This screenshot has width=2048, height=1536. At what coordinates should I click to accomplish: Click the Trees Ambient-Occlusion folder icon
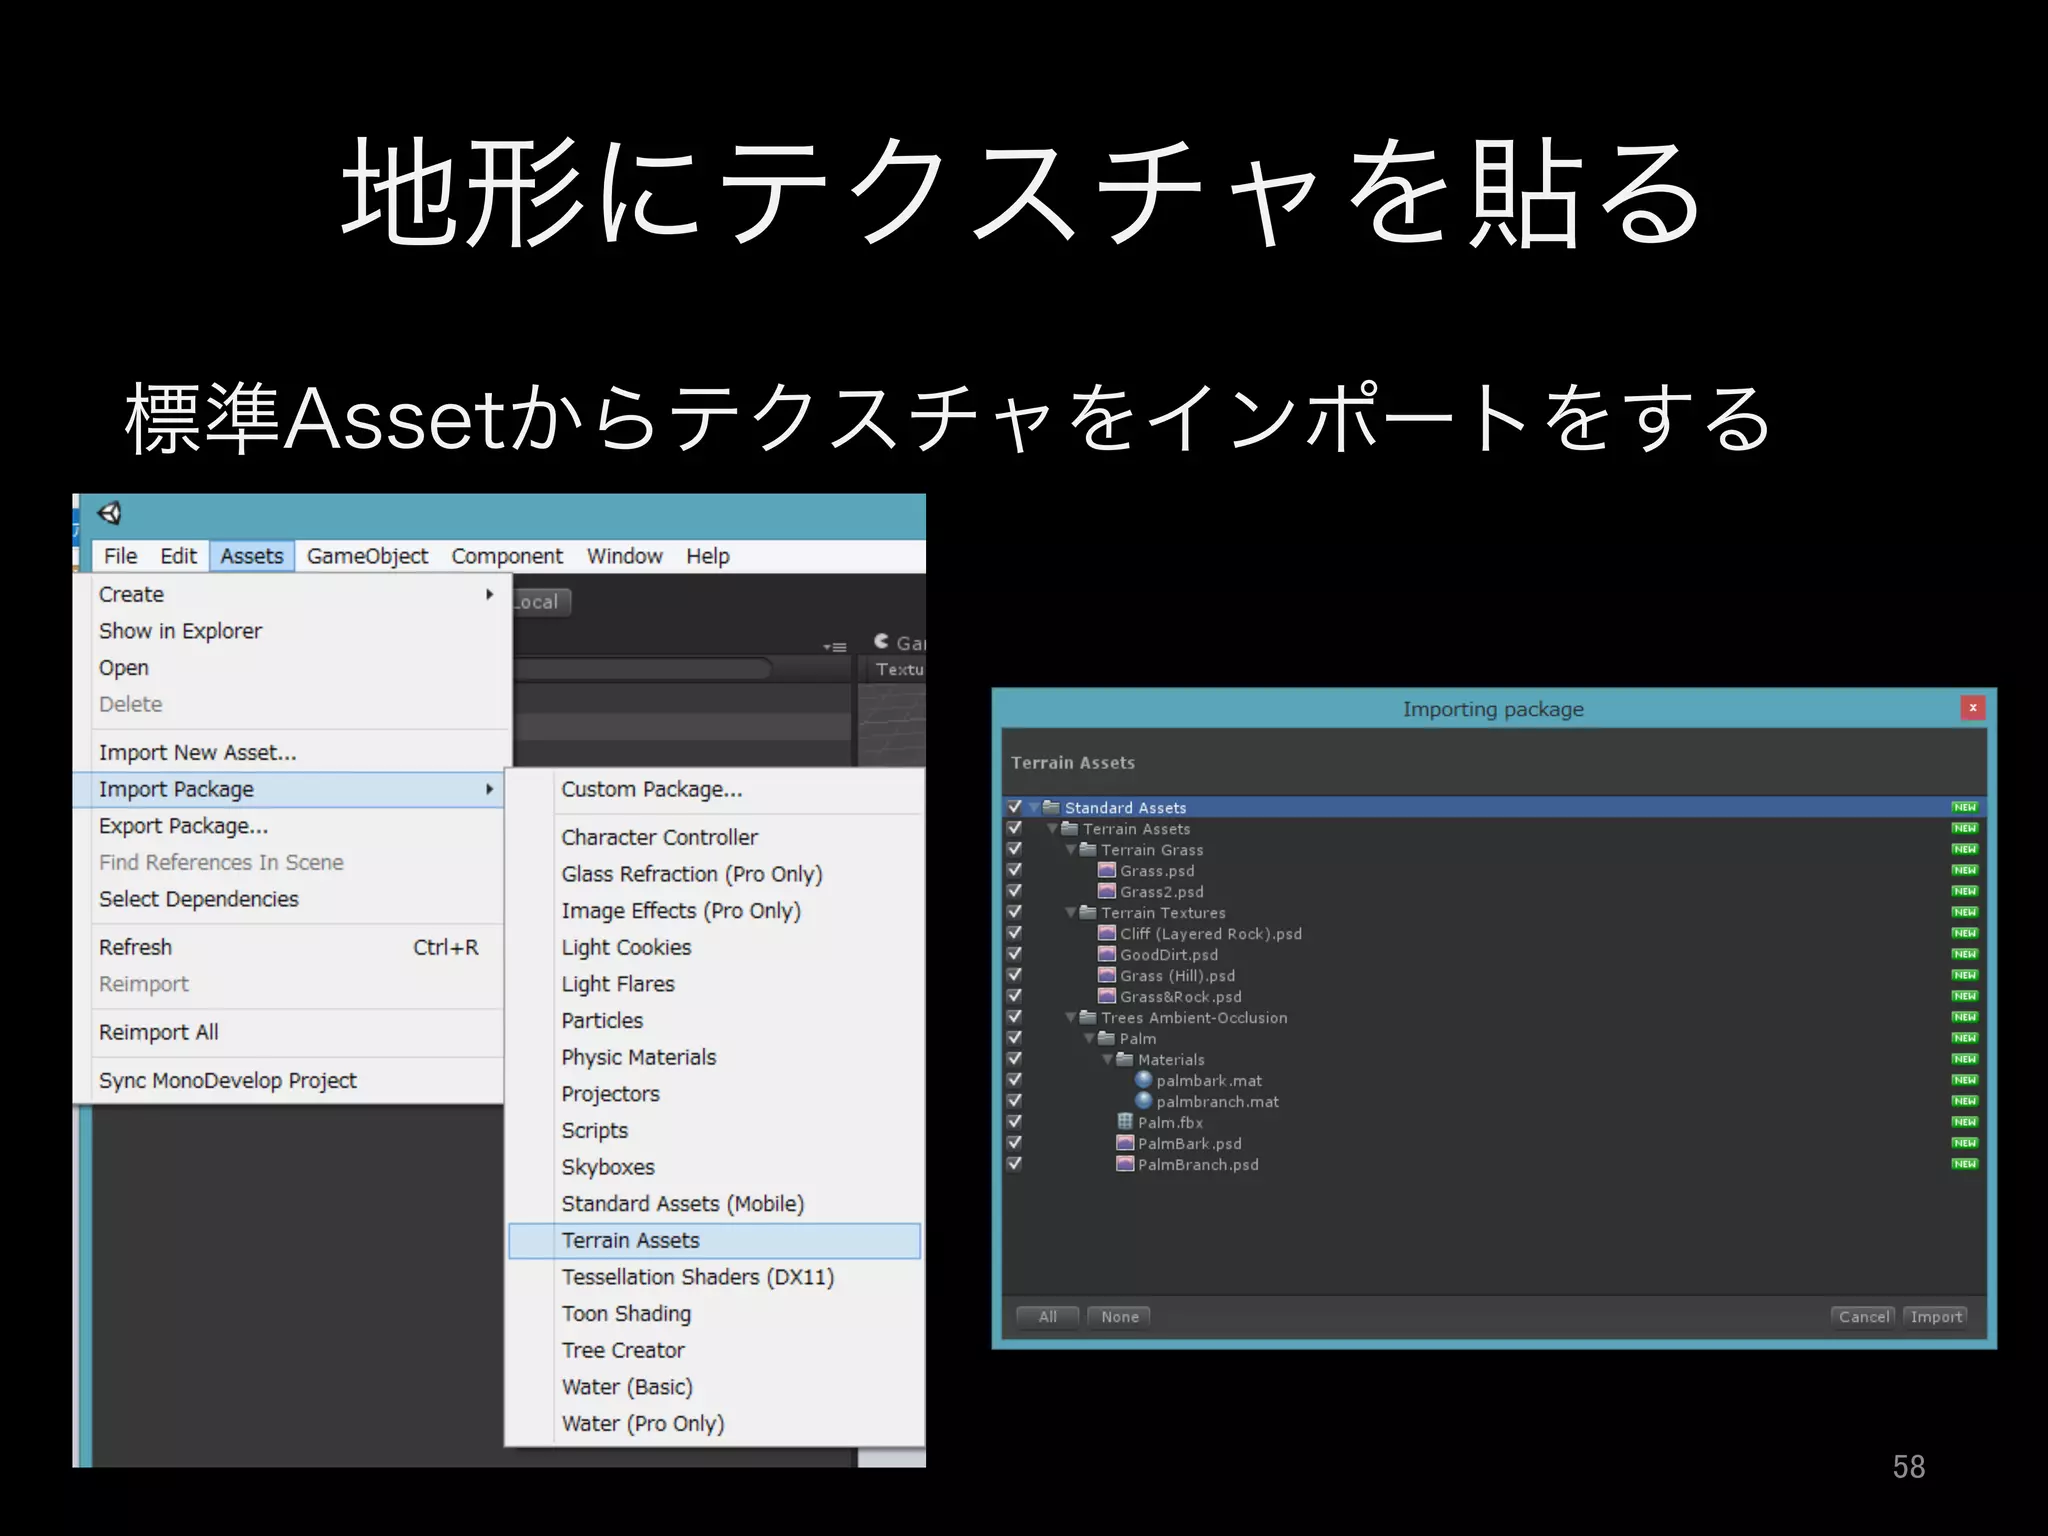(1088, 1017)
